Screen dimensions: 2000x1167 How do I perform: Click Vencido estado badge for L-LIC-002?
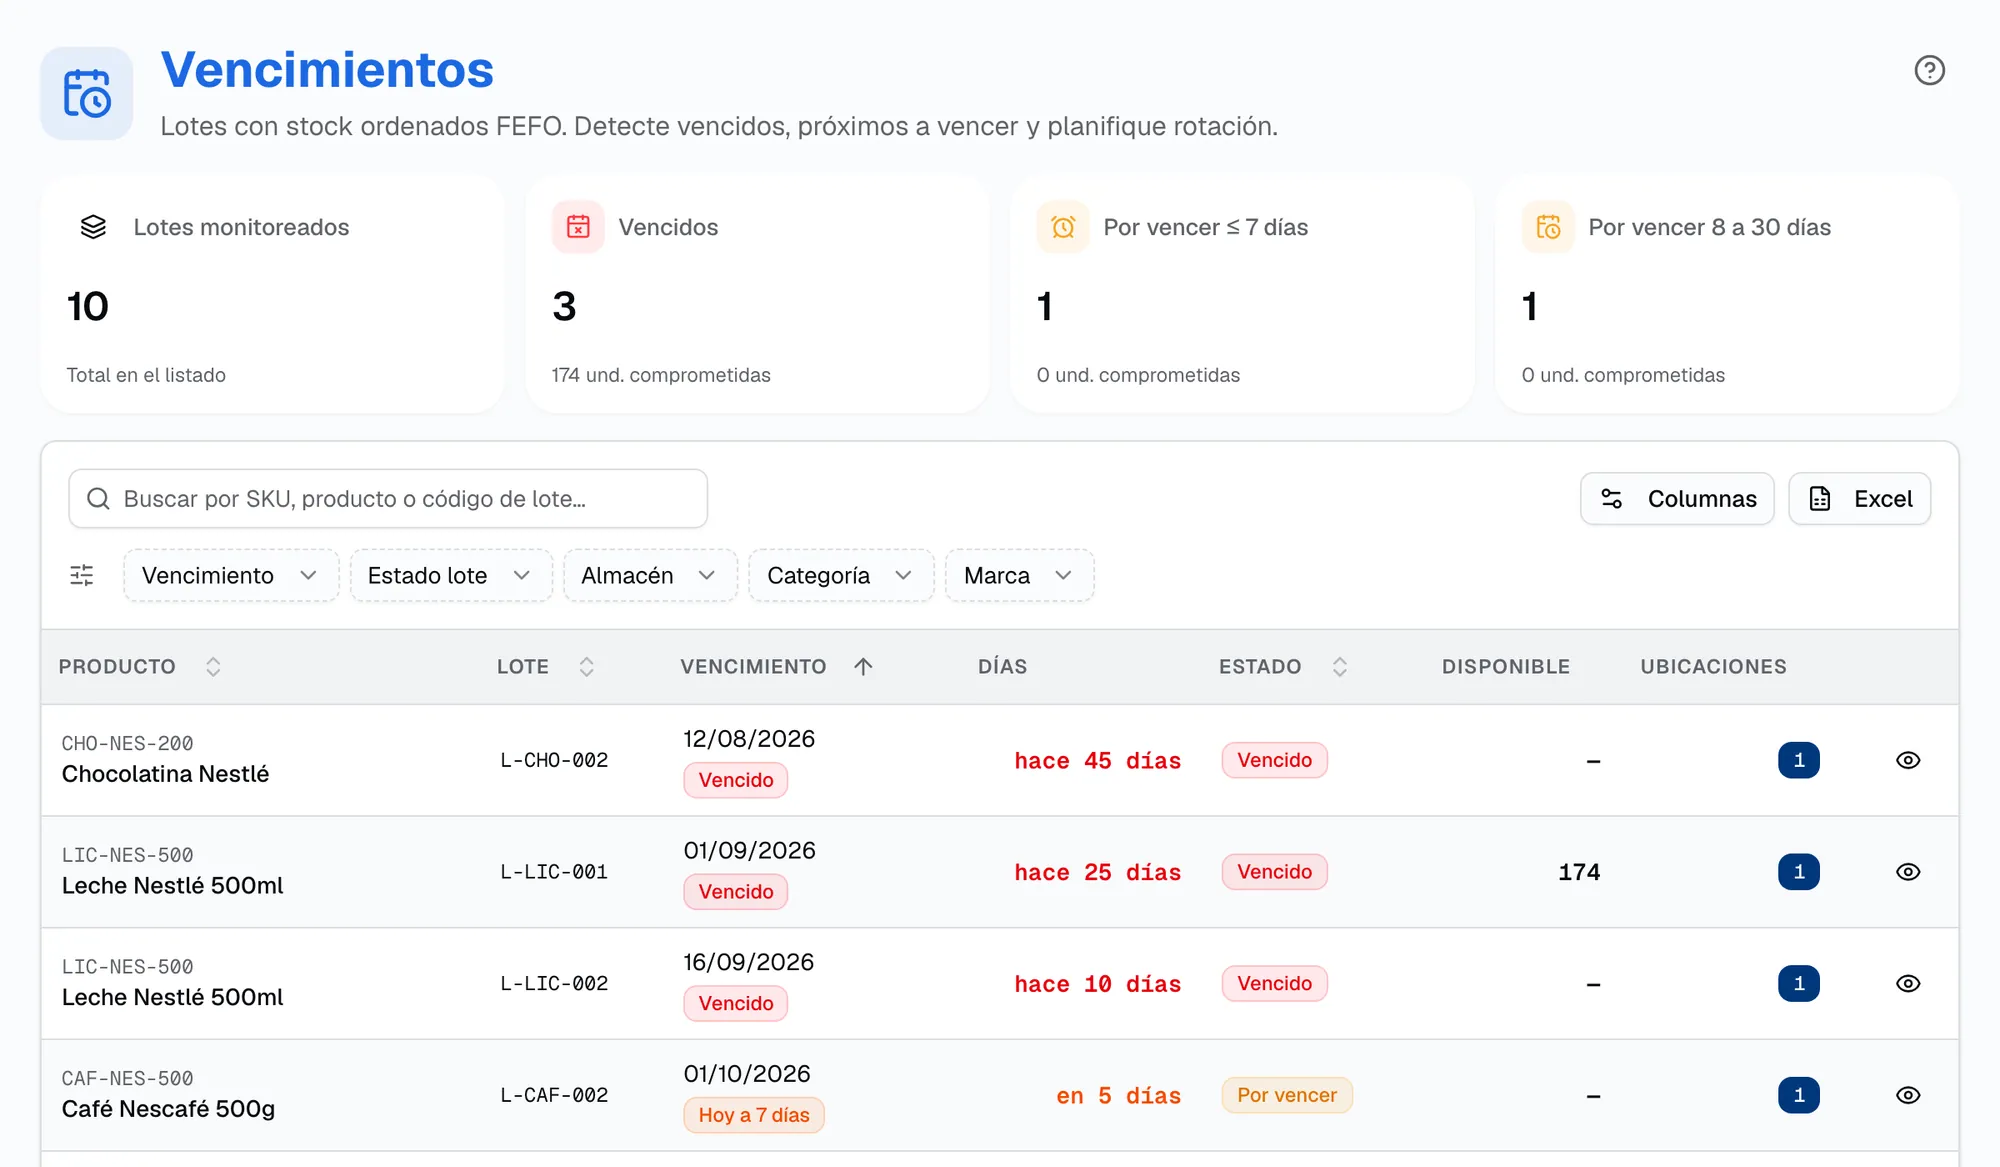[1275, 984]
